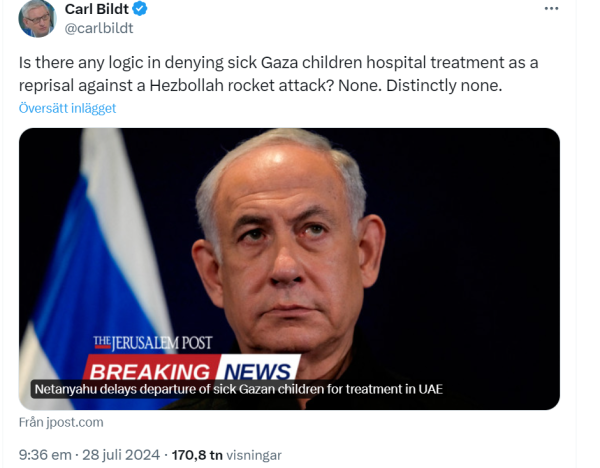
Task: Click the 28 juli 2024 date
Action: (121, 455)
